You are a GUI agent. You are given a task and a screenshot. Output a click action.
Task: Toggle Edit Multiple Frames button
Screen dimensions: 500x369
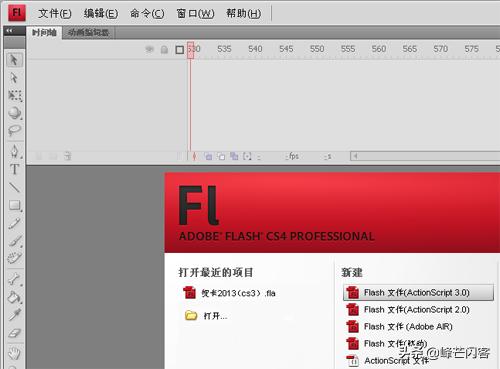click(234, 156)
